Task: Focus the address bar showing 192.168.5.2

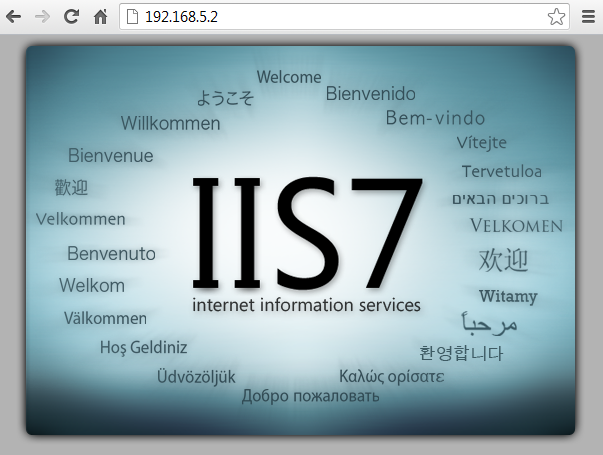Action: point(344,17)
